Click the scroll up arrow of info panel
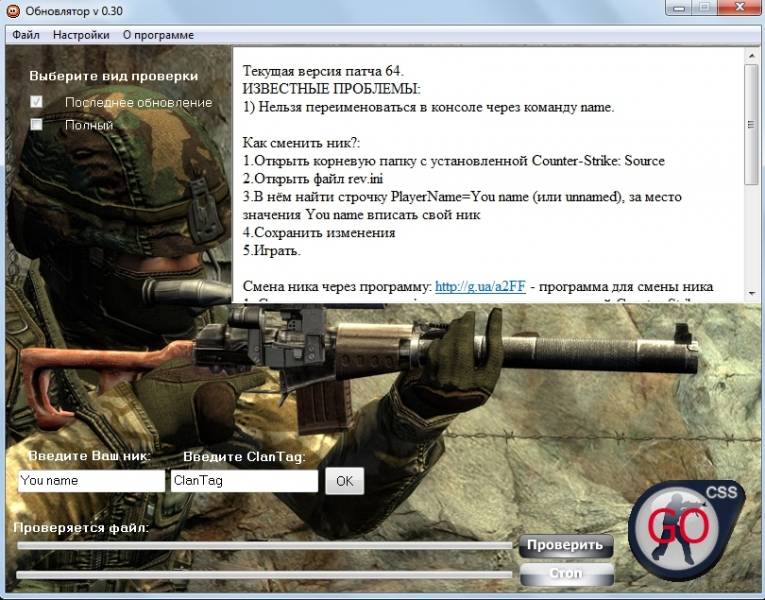The width and height of the screenshot is (765, 600). click(751, 56)
